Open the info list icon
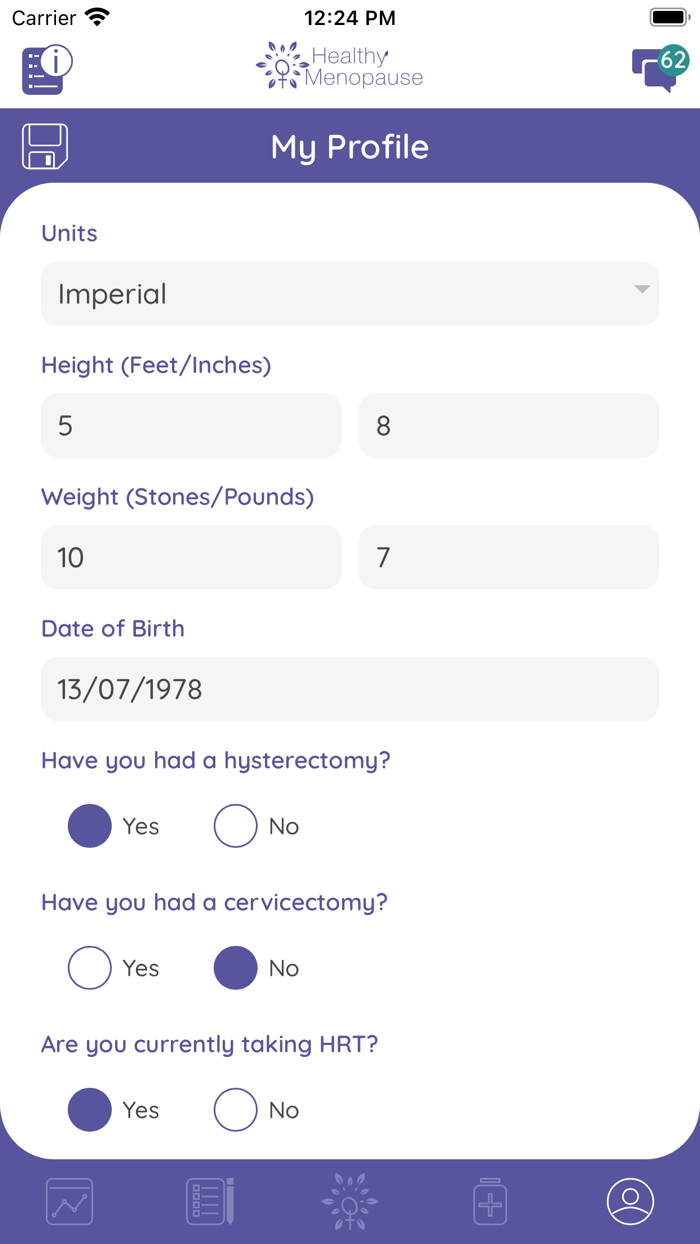The width and height of the screenshot is (700, 1244). point(47,69)
